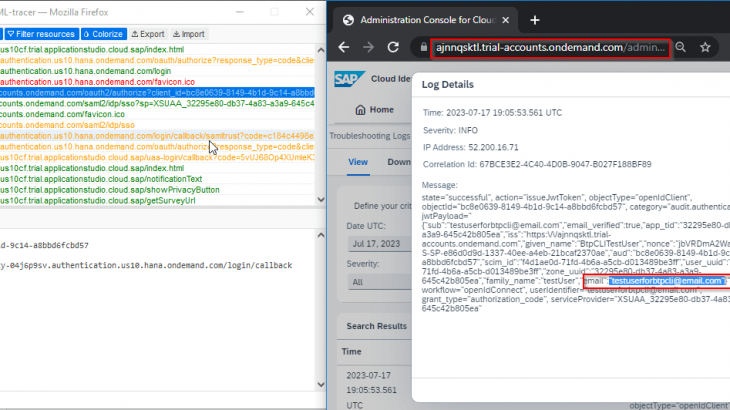Click the browser forward arrow
730x410 pixels.
368,47
